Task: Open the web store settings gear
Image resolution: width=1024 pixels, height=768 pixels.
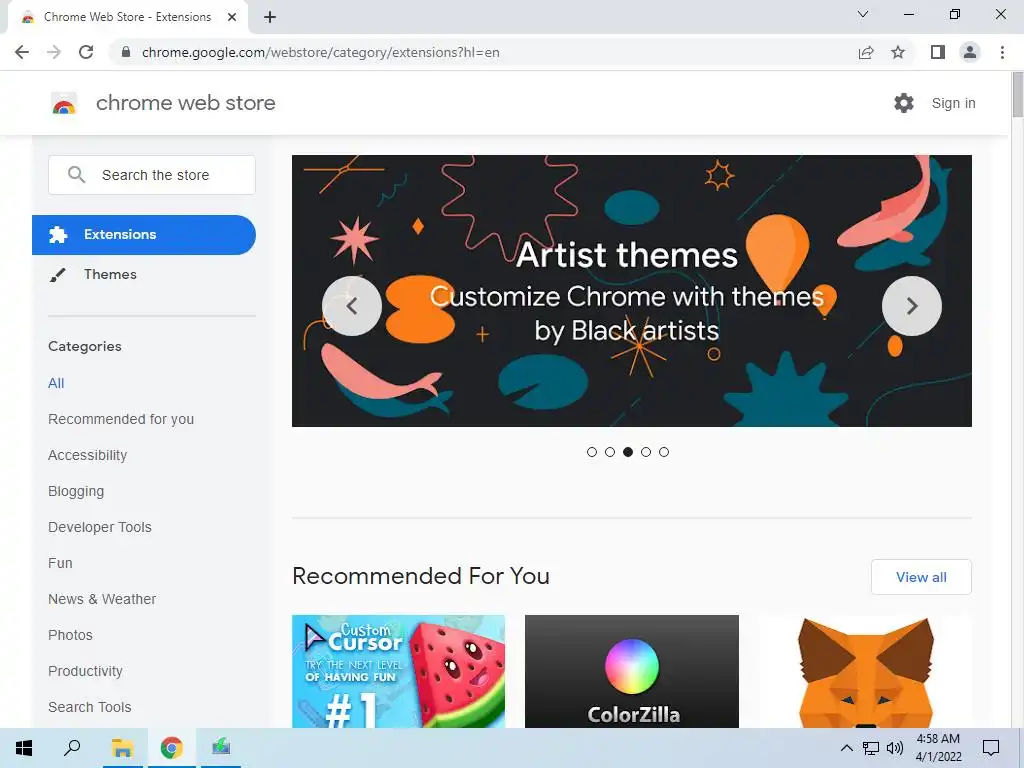Action: 904,103
